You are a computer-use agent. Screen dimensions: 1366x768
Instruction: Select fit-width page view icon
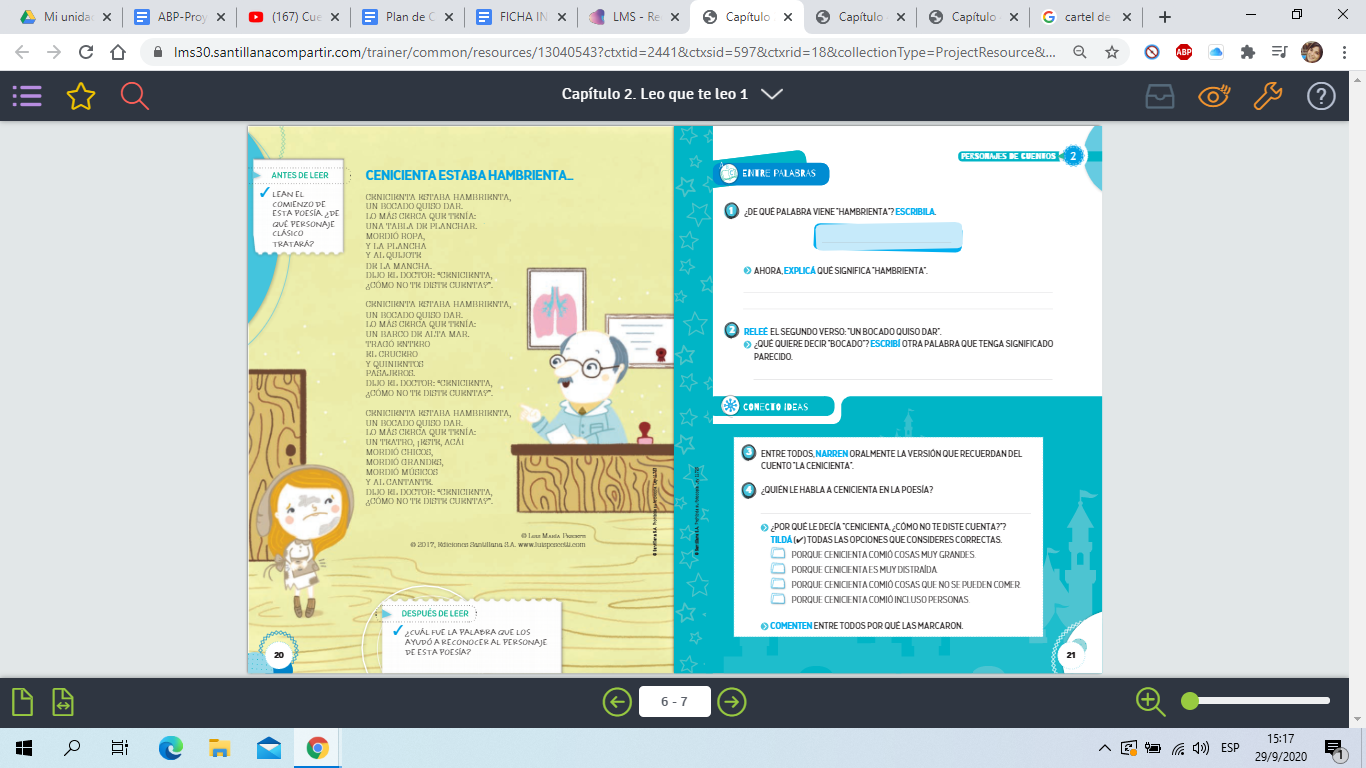[x=64, y=702]
